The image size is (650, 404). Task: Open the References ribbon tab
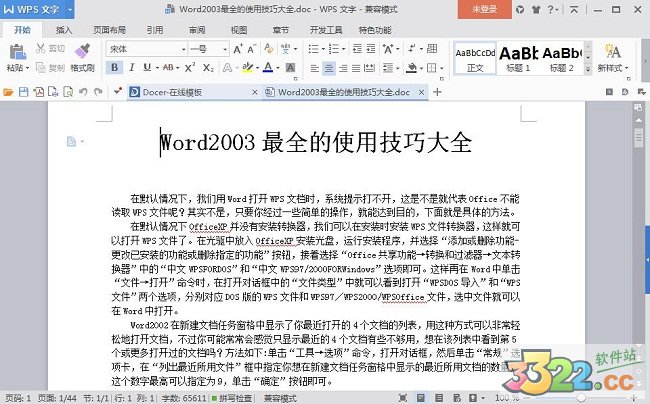point(155,30)
